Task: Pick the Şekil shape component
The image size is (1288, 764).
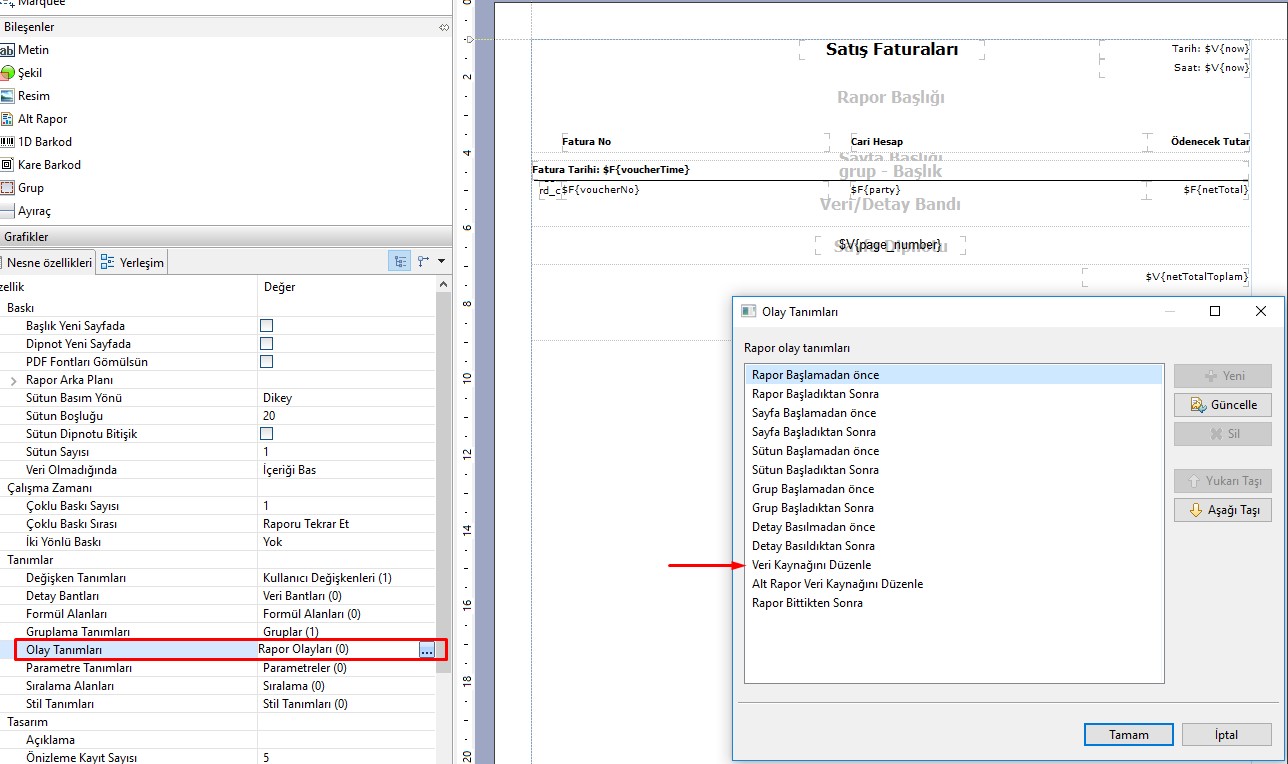Action: pyautogui.click(x=8, y=73)
